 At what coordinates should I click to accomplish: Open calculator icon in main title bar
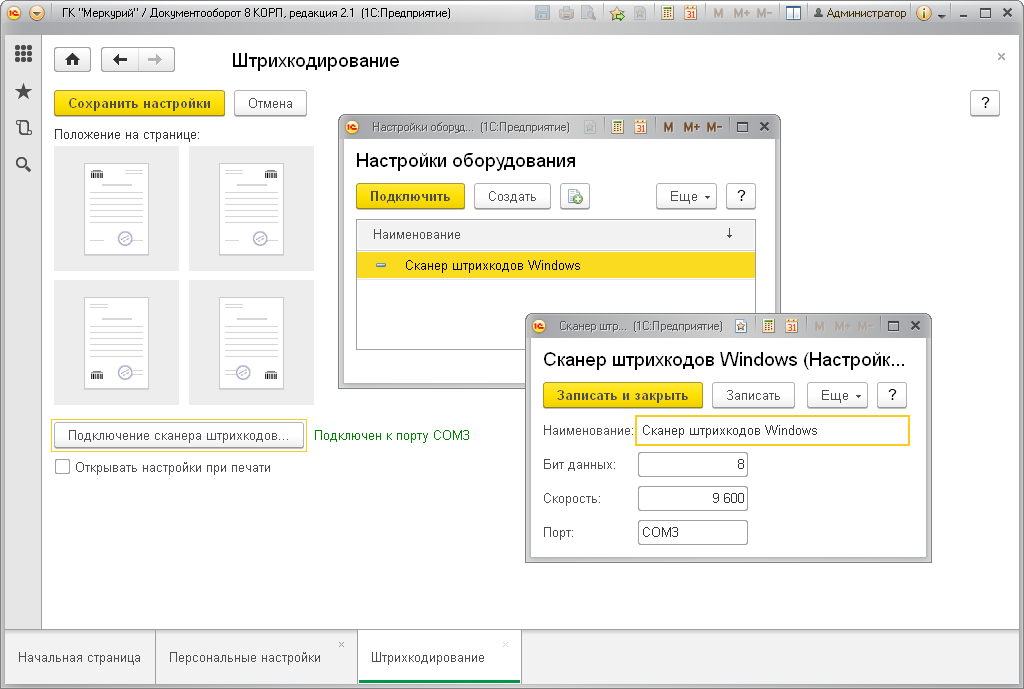(x=667, y=13)
